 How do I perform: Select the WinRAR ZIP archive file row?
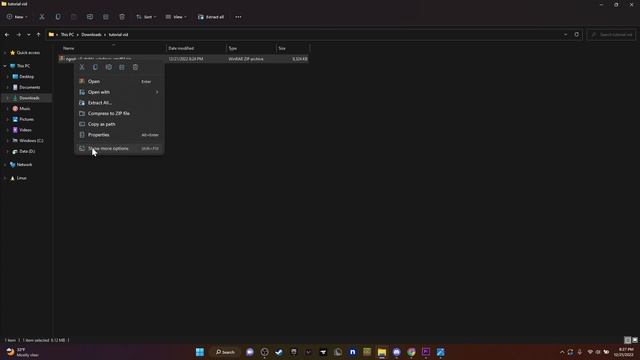[184, 59]
